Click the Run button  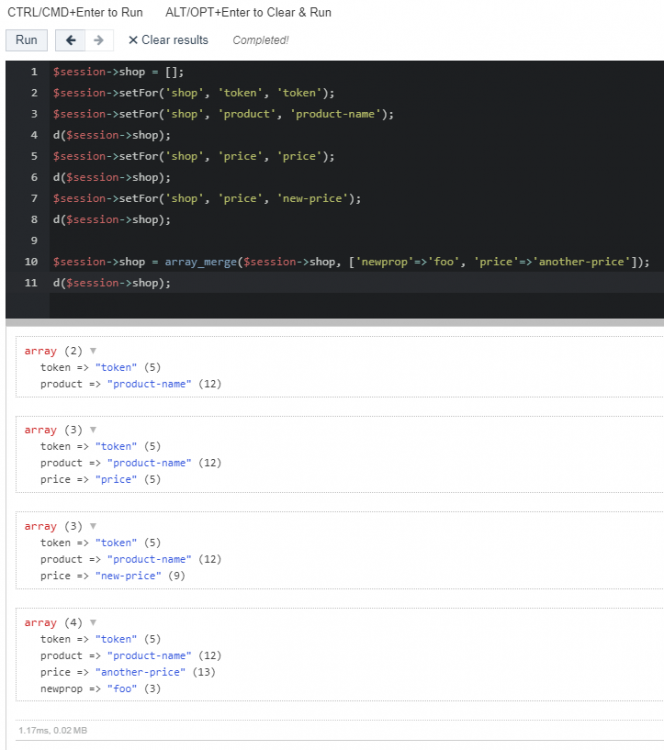click(x=26, y=40)
